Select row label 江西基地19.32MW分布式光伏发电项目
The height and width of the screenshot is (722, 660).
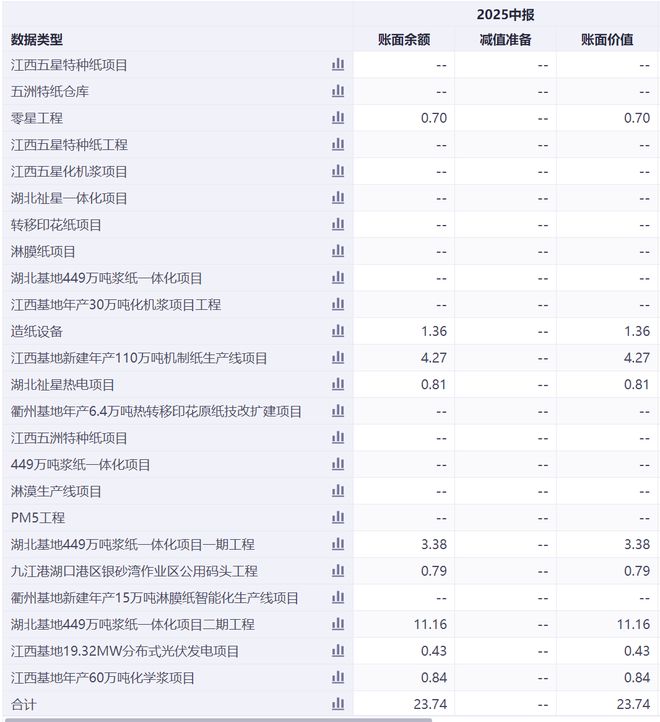click(125, 652)
